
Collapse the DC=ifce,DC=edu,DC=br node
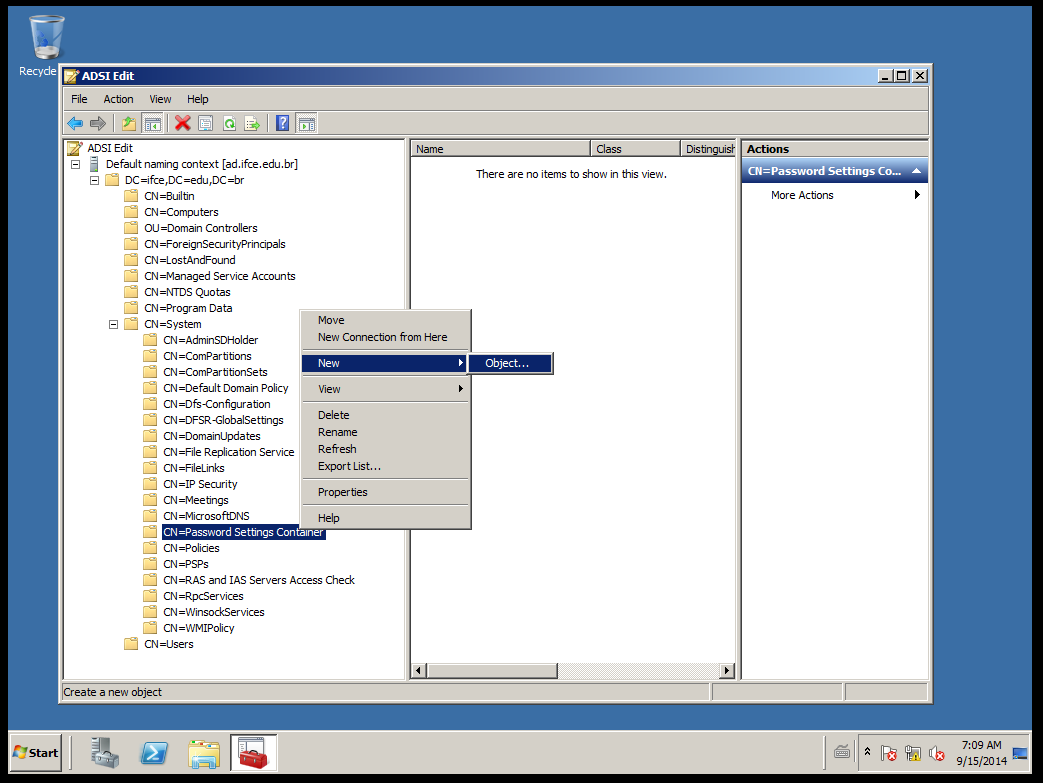[x=94, y=180]
